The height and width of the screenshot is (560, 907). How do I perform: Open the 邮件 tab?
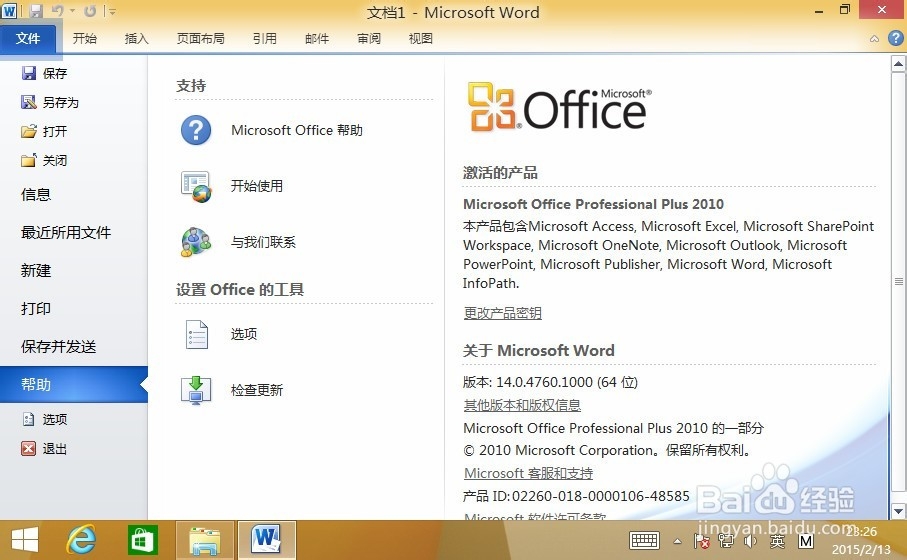pyautogui.click(x=316, y=39)
